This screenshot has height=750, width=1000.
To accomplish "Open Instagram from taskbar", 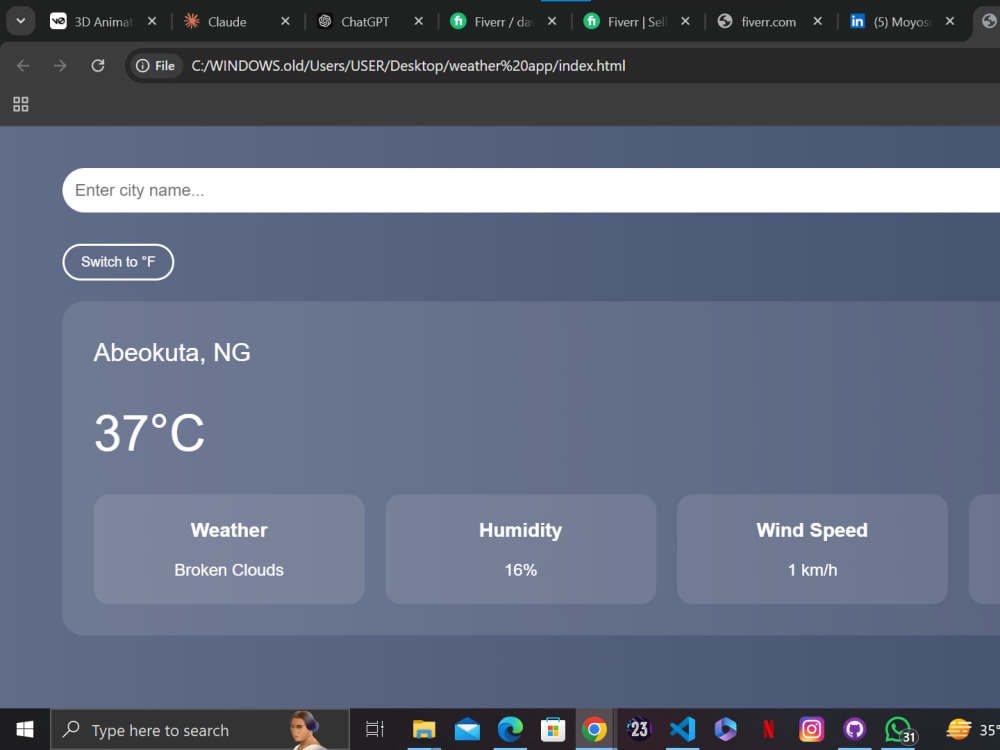I will tap(811, 729).
